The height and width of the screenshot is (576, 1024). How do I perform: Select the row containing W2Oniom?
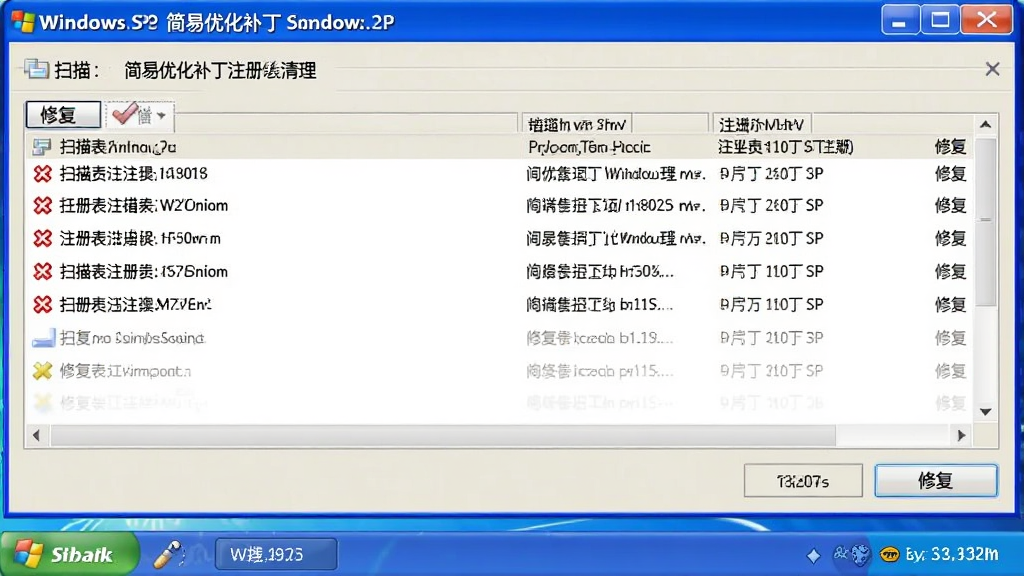[x=500, y=206]
